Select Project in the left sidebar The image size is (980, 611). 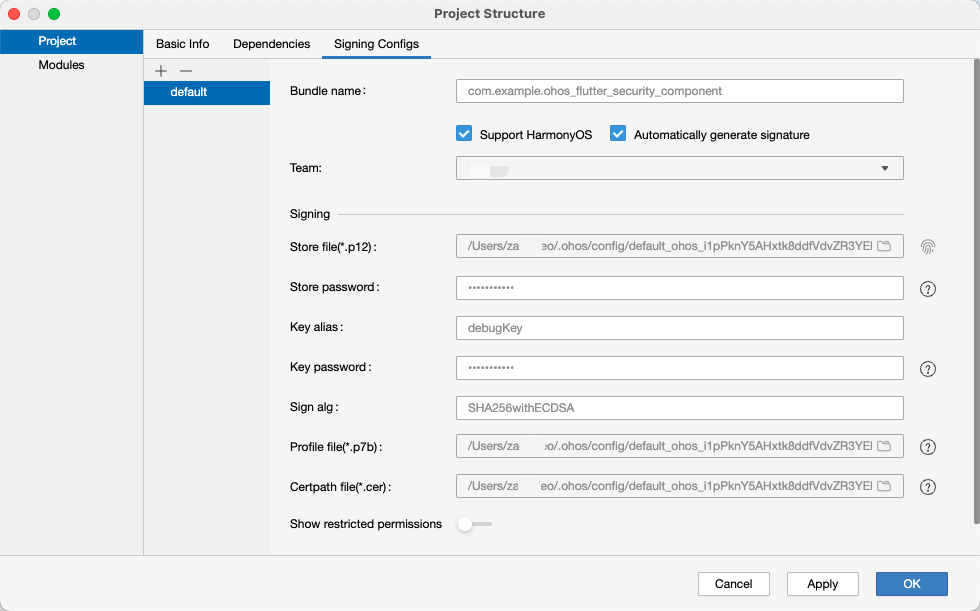click(71, 41)
